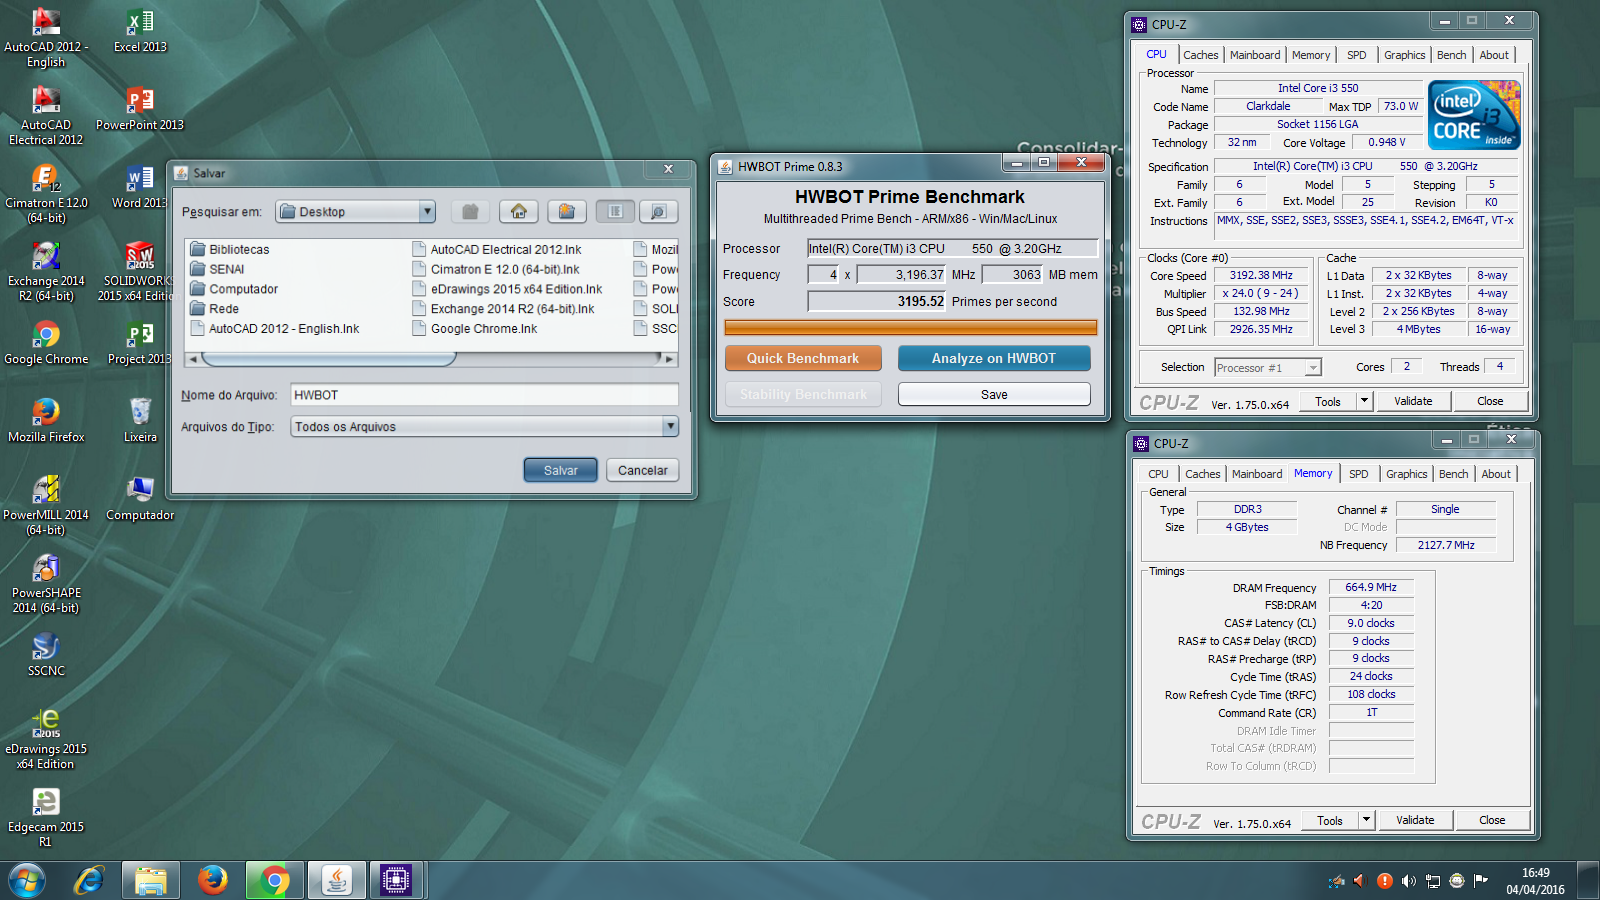Open AutoCAD 2012 - English desktop icon
Viewport: 1600px width, 900px height.
(x=46, y=38)
